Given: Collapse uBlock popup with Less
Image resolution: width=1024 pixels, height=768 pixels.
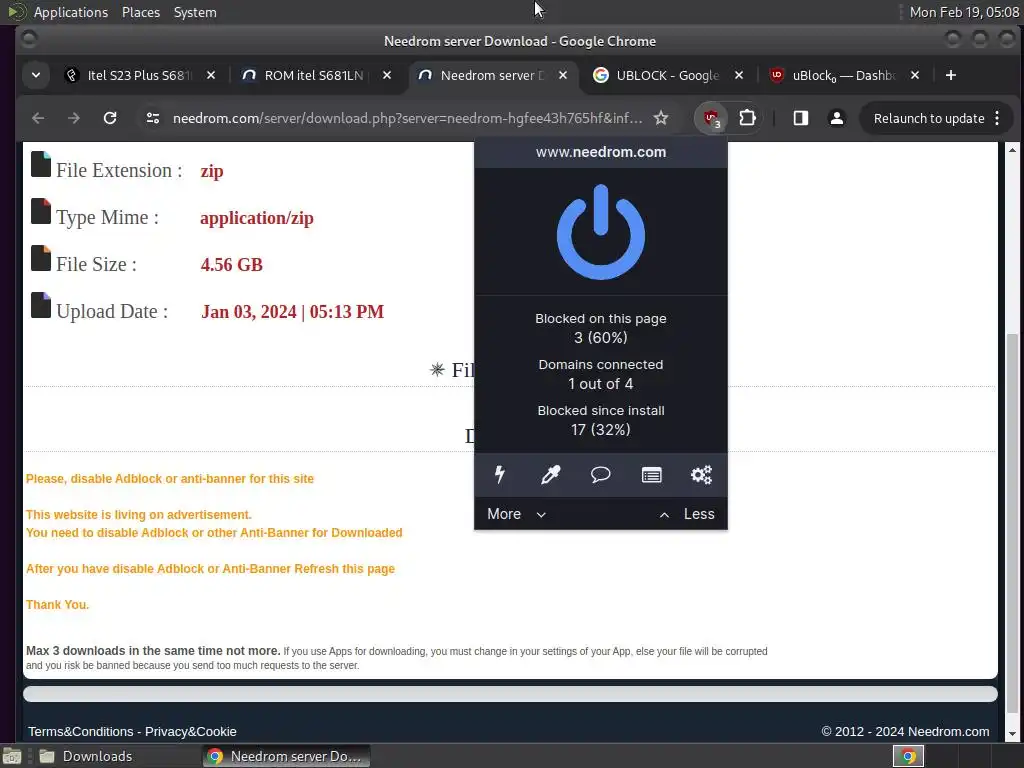Looking at the screenshot, I should click(686, 514).
